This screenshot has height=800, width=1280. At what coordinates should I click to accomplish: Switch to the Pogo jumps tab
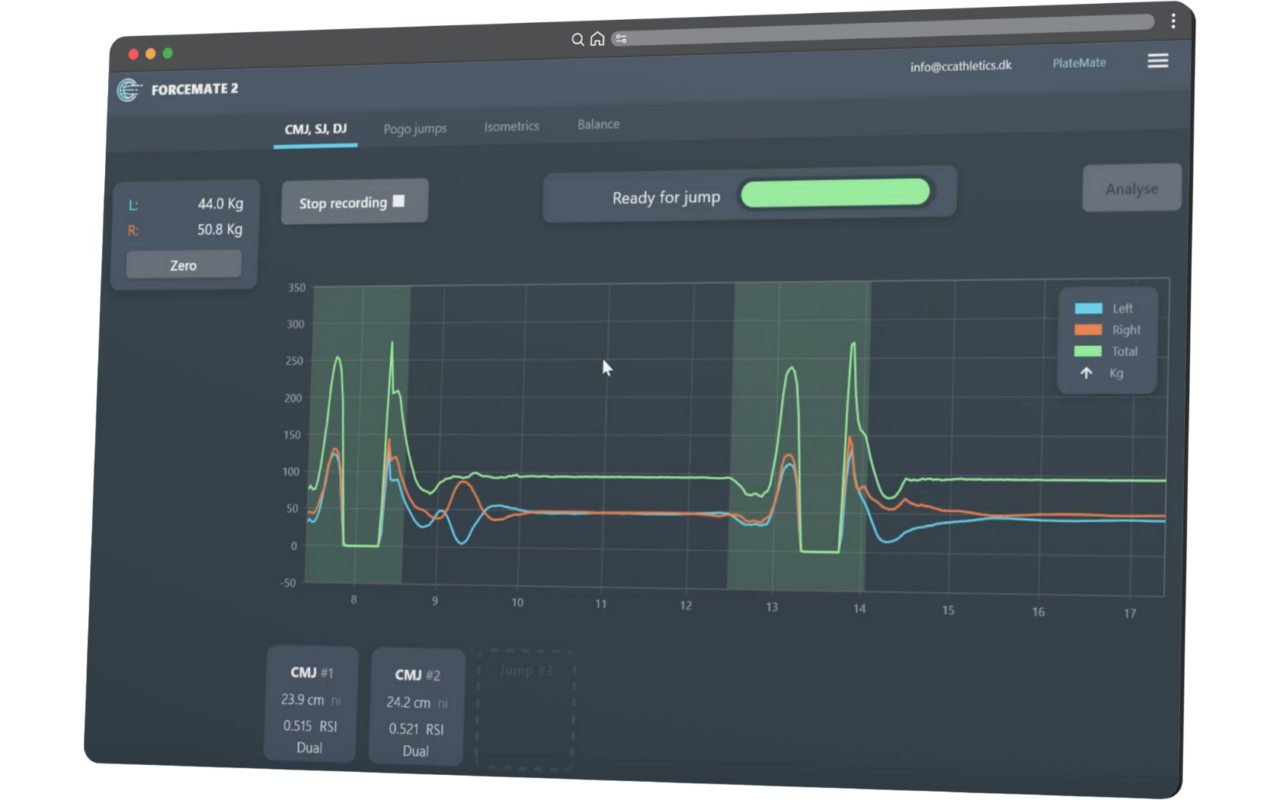pyautogui.click(x=414, y=128)
